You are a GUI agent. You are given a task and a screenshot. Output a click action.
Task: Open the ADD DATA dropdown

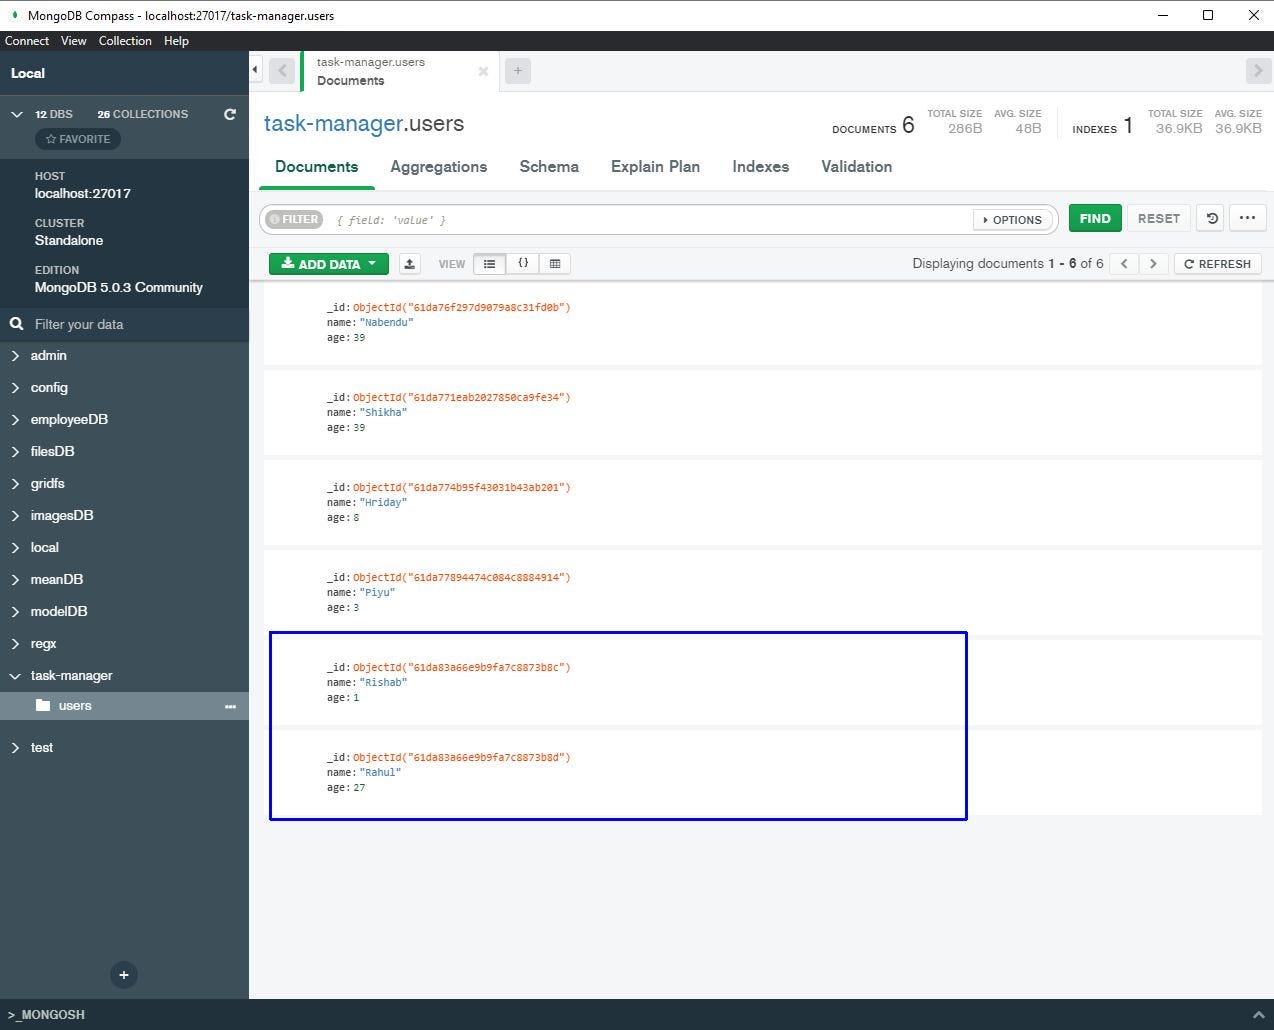click(328, 264)
